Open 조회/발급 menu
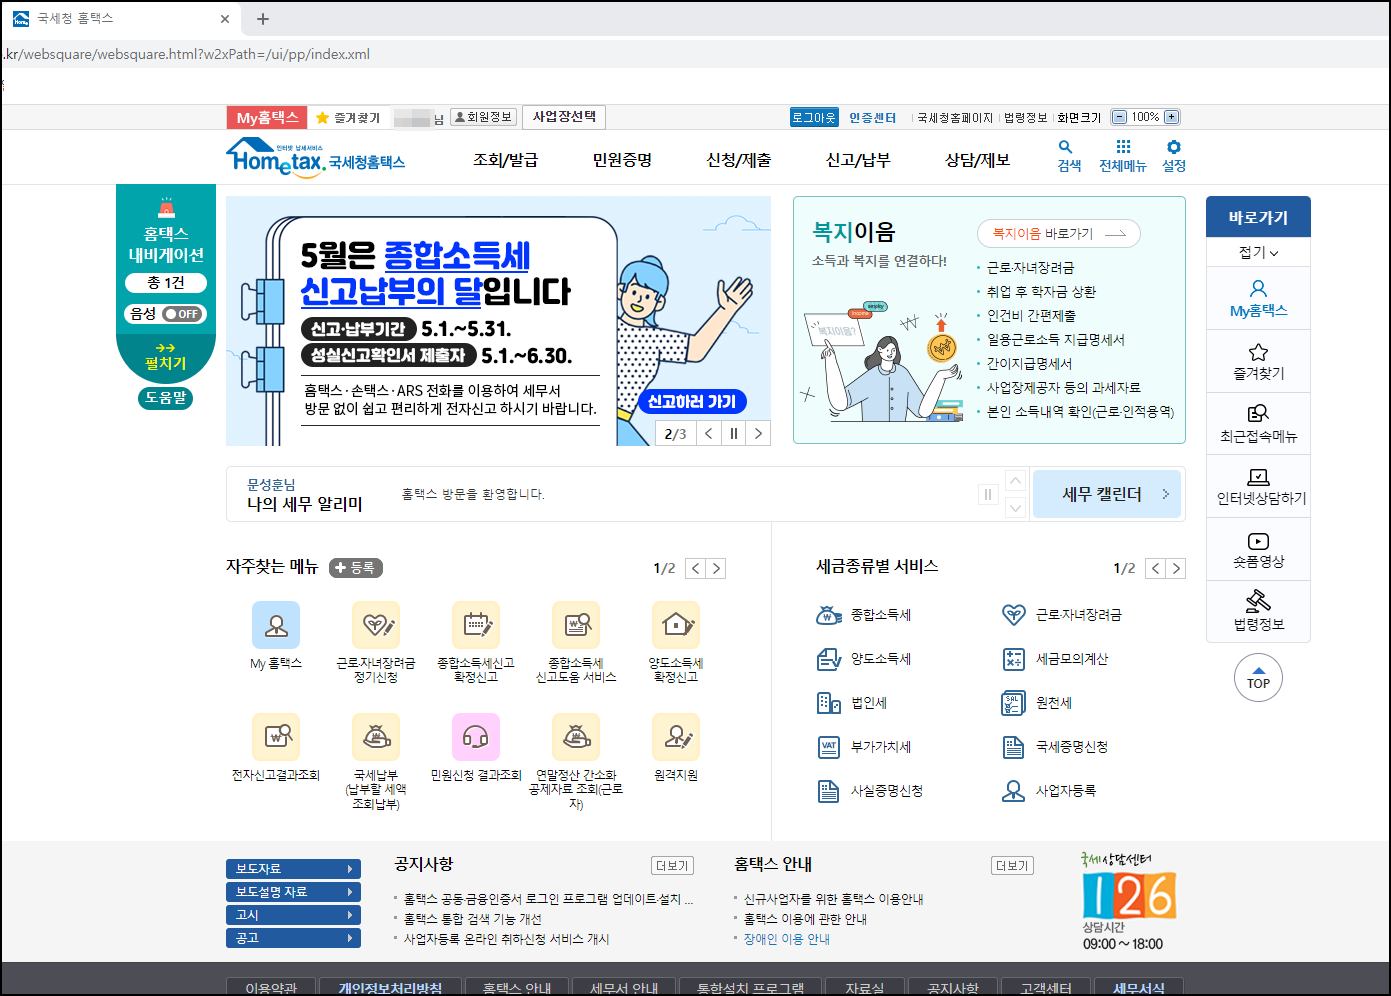The image size is (1391, 996). point(505,160)
